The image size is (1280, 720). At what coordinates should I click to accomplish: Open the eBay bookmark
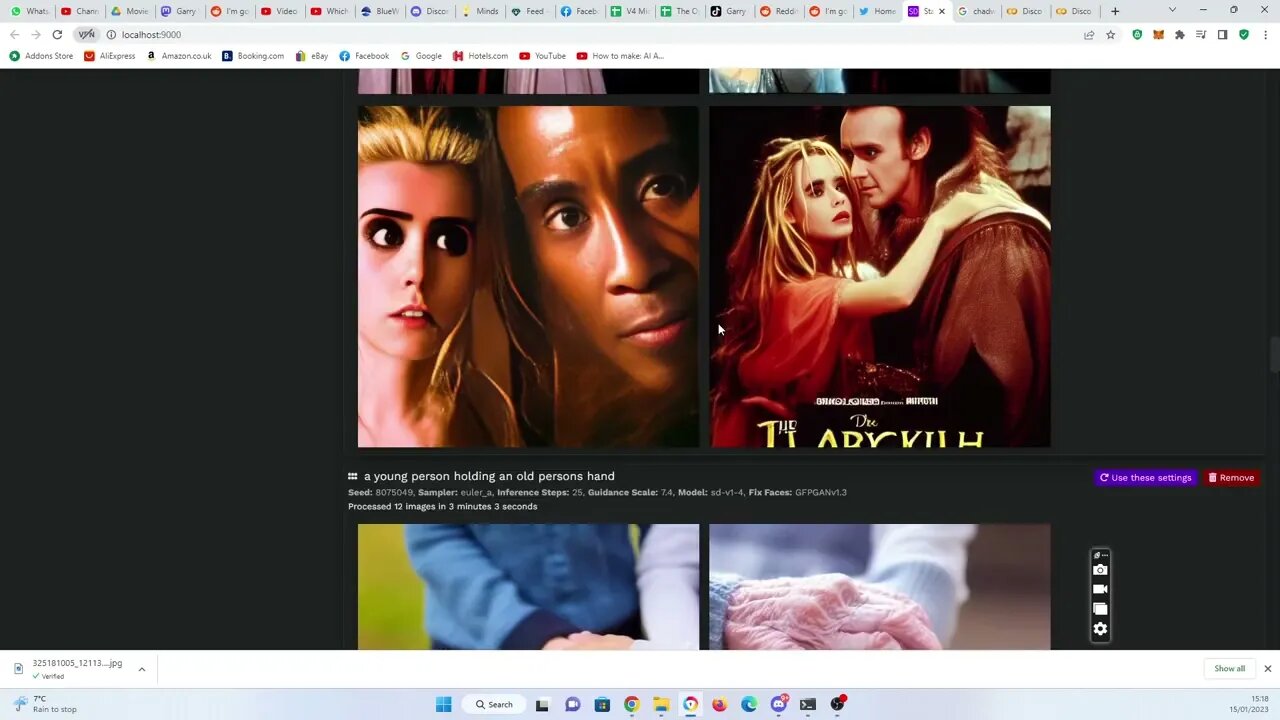[x=312, y=56]
